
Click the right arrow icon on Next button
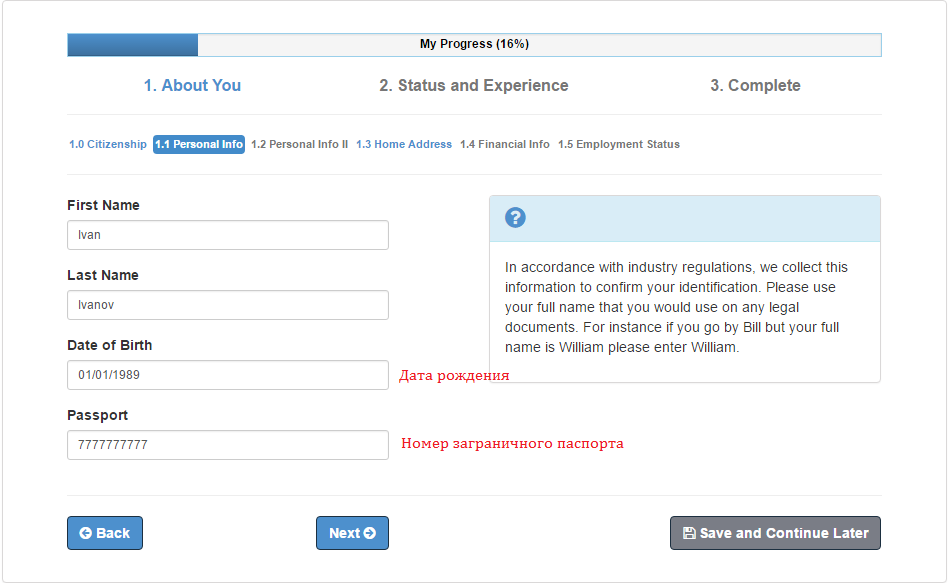tap(369, 533)
